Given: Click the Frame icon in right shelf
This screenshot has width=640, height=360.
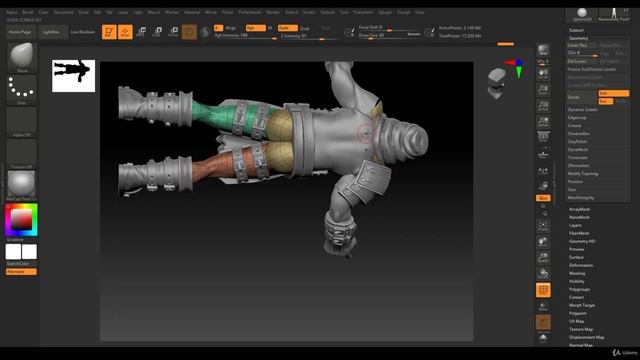Looking at the screenshot, I should coord(543,226).
